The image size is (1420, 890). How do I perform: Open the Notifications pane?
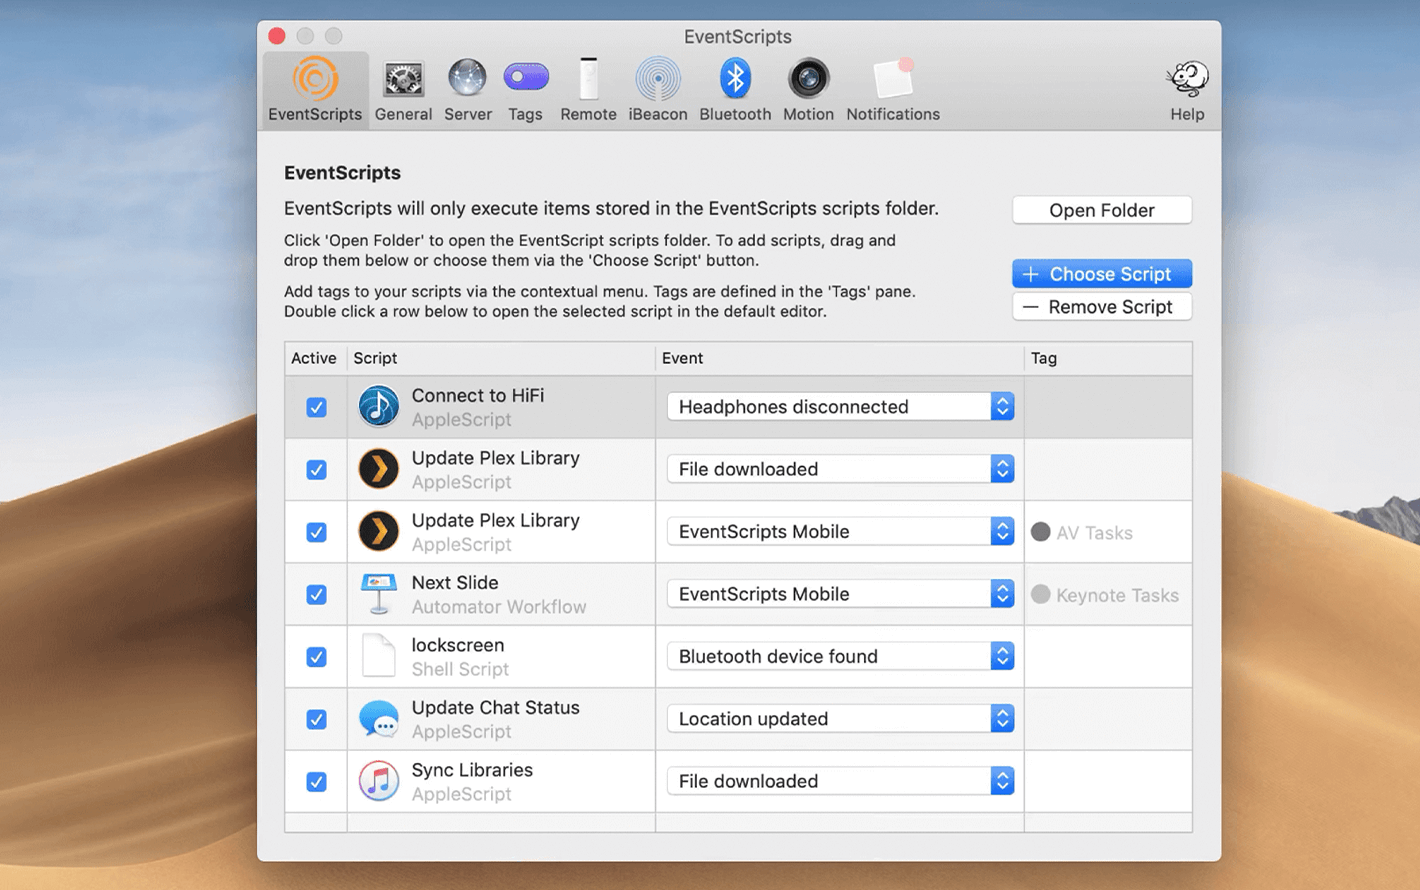tap(892, 90)
